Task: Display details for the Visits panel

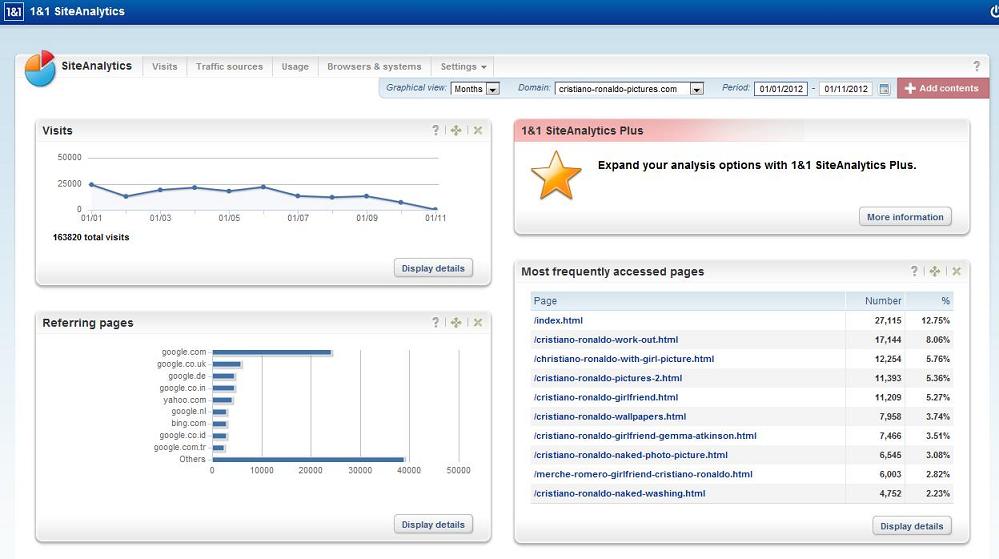Action: tap(433, 268)
